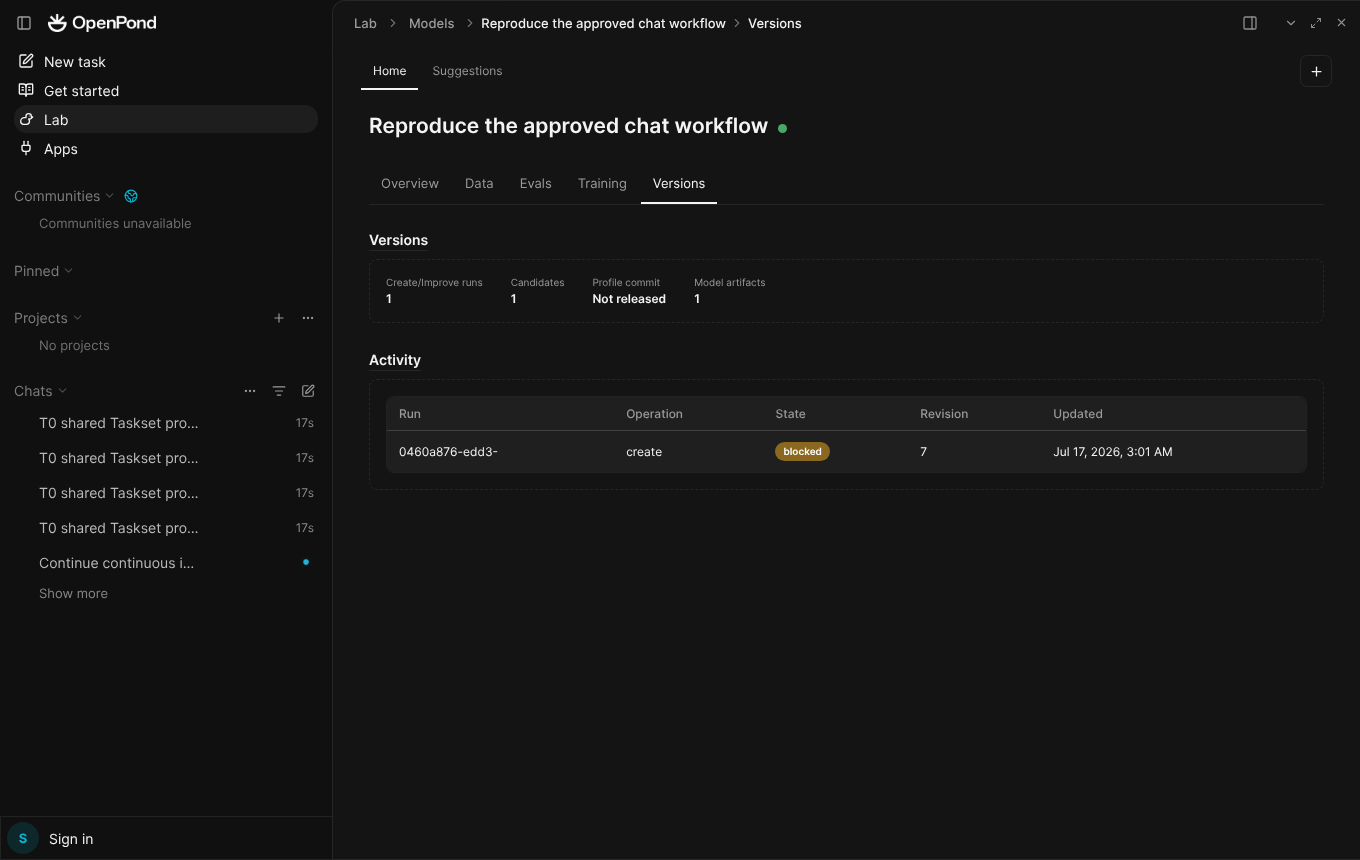1360x860 pixels.
Task: Open the Get started guide
Action: tap(165, 91)
